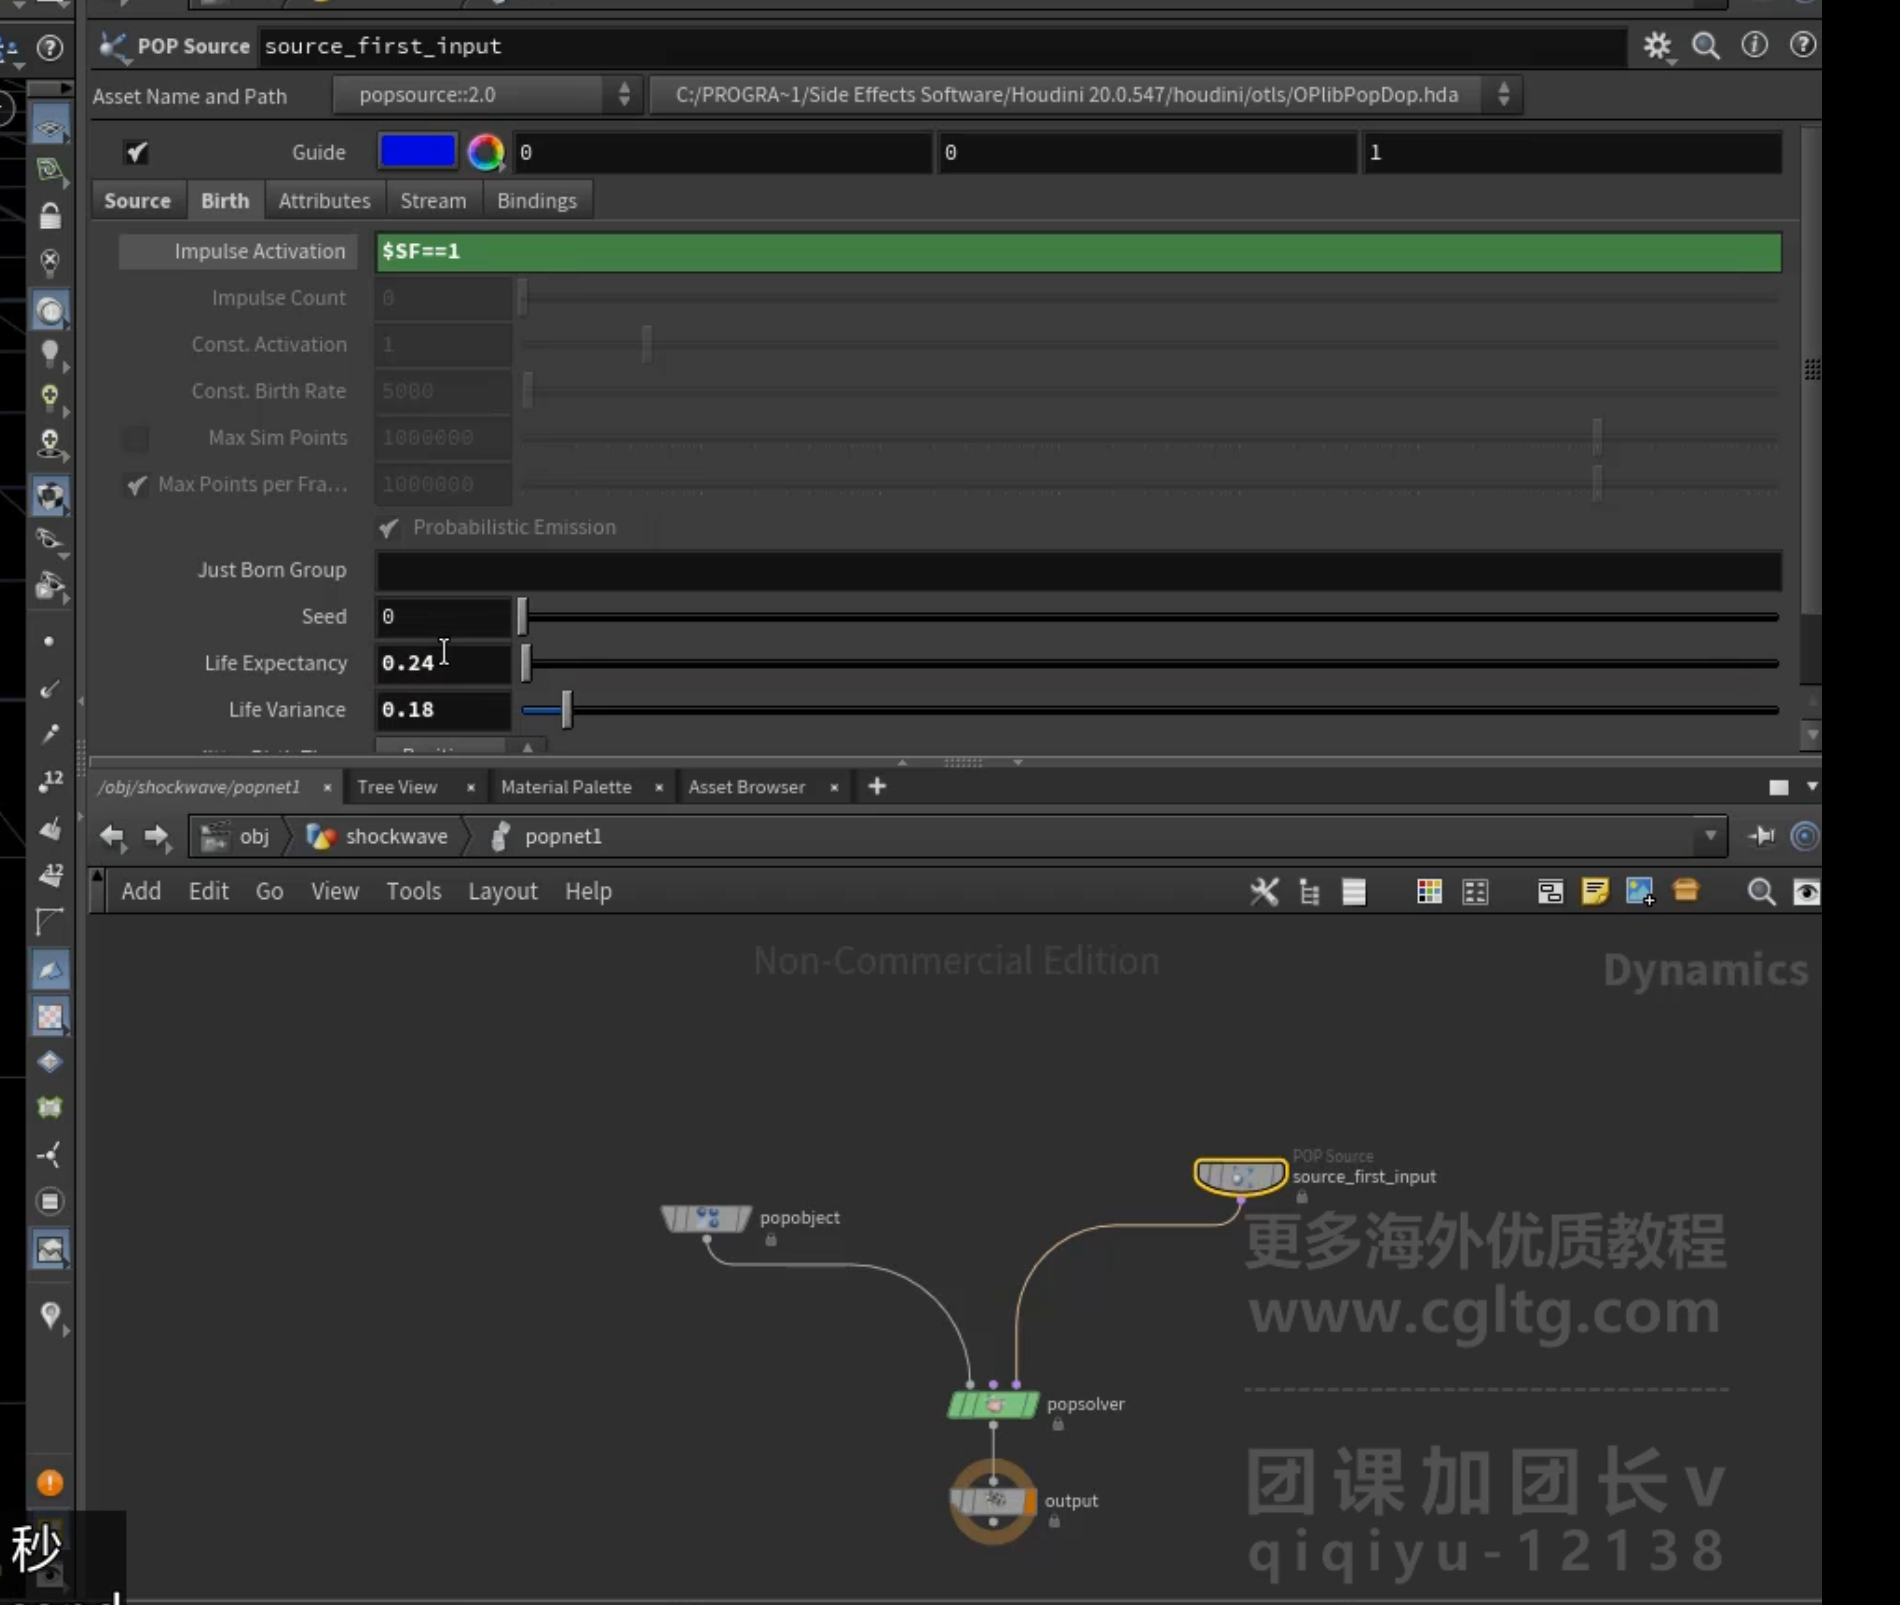Image resolution: width=1900 pixels, height=1605 pixels.
Task: Open the network editor find magnifier
Action: 1761,891
